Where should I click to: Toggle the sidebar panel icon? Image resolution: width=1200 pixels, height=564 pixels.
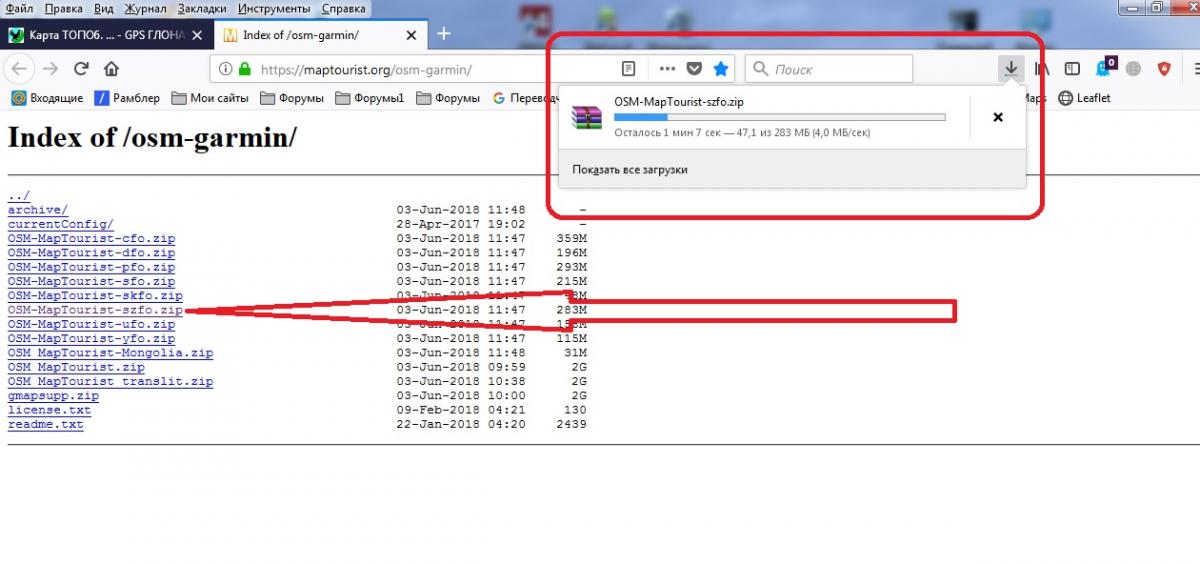pyautogui.click(x=1072, y=69)
